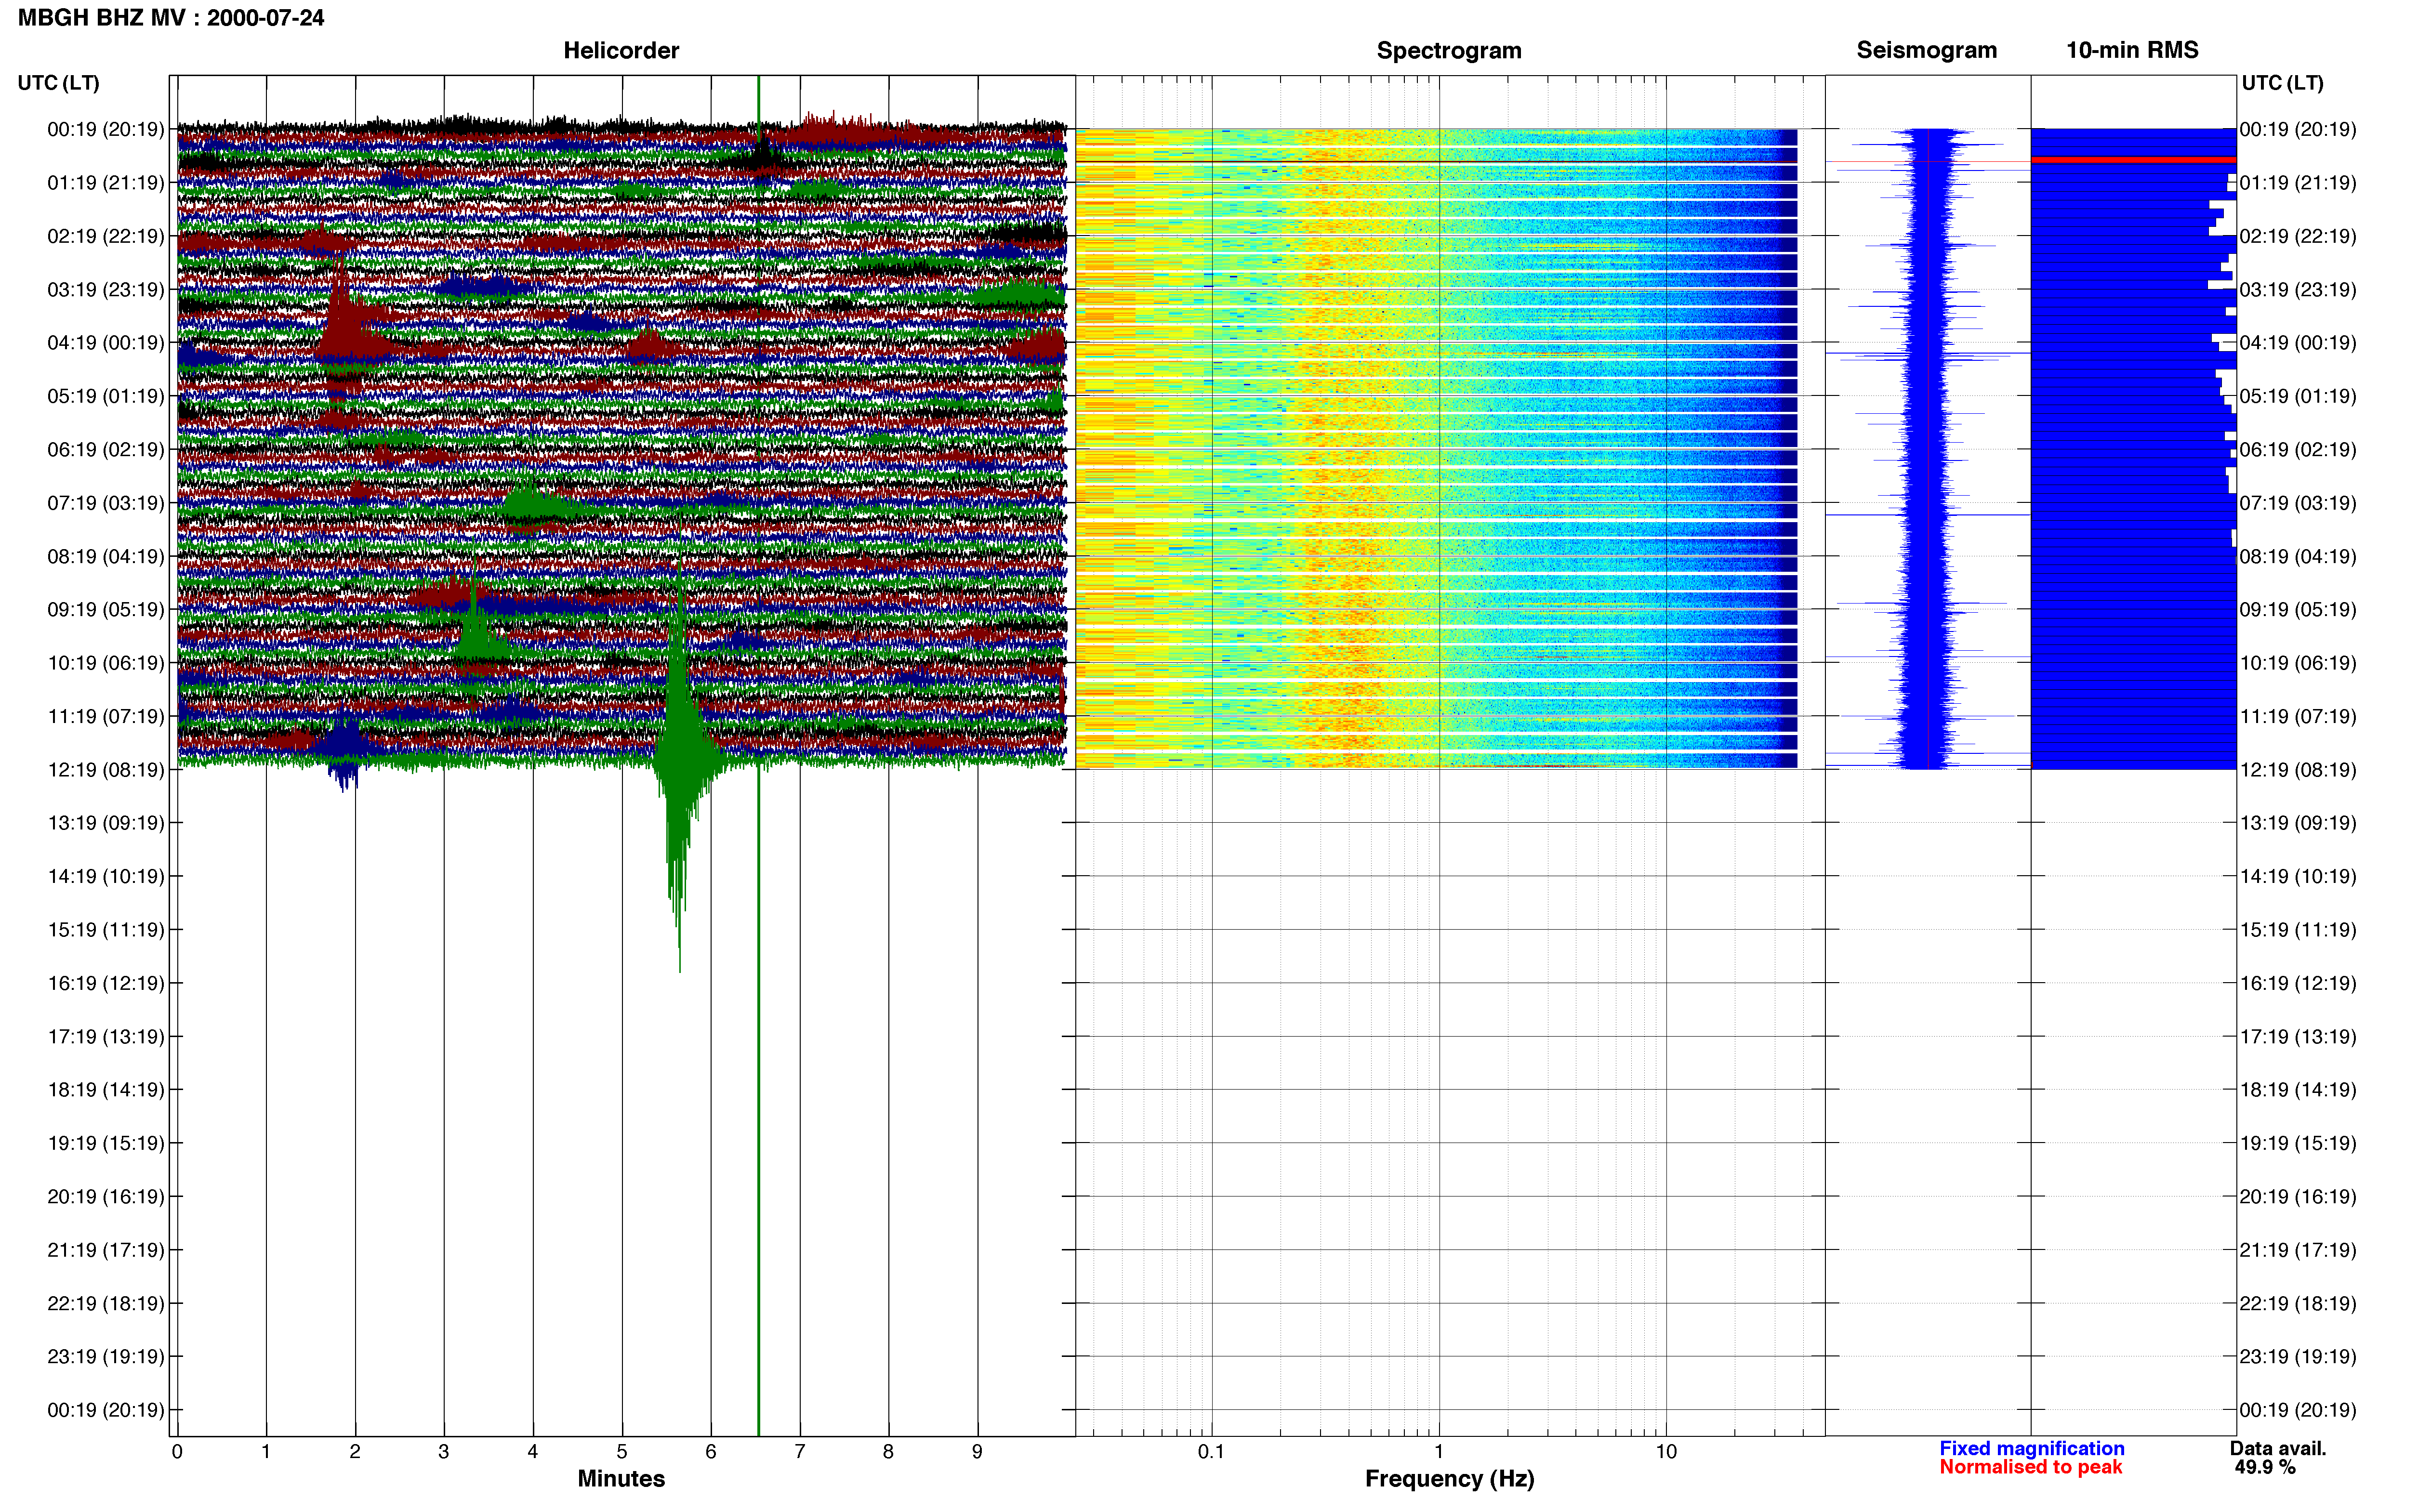
Task: Click the right '02:19 (22:19)' time label
Action: (x=2298, y=236)
